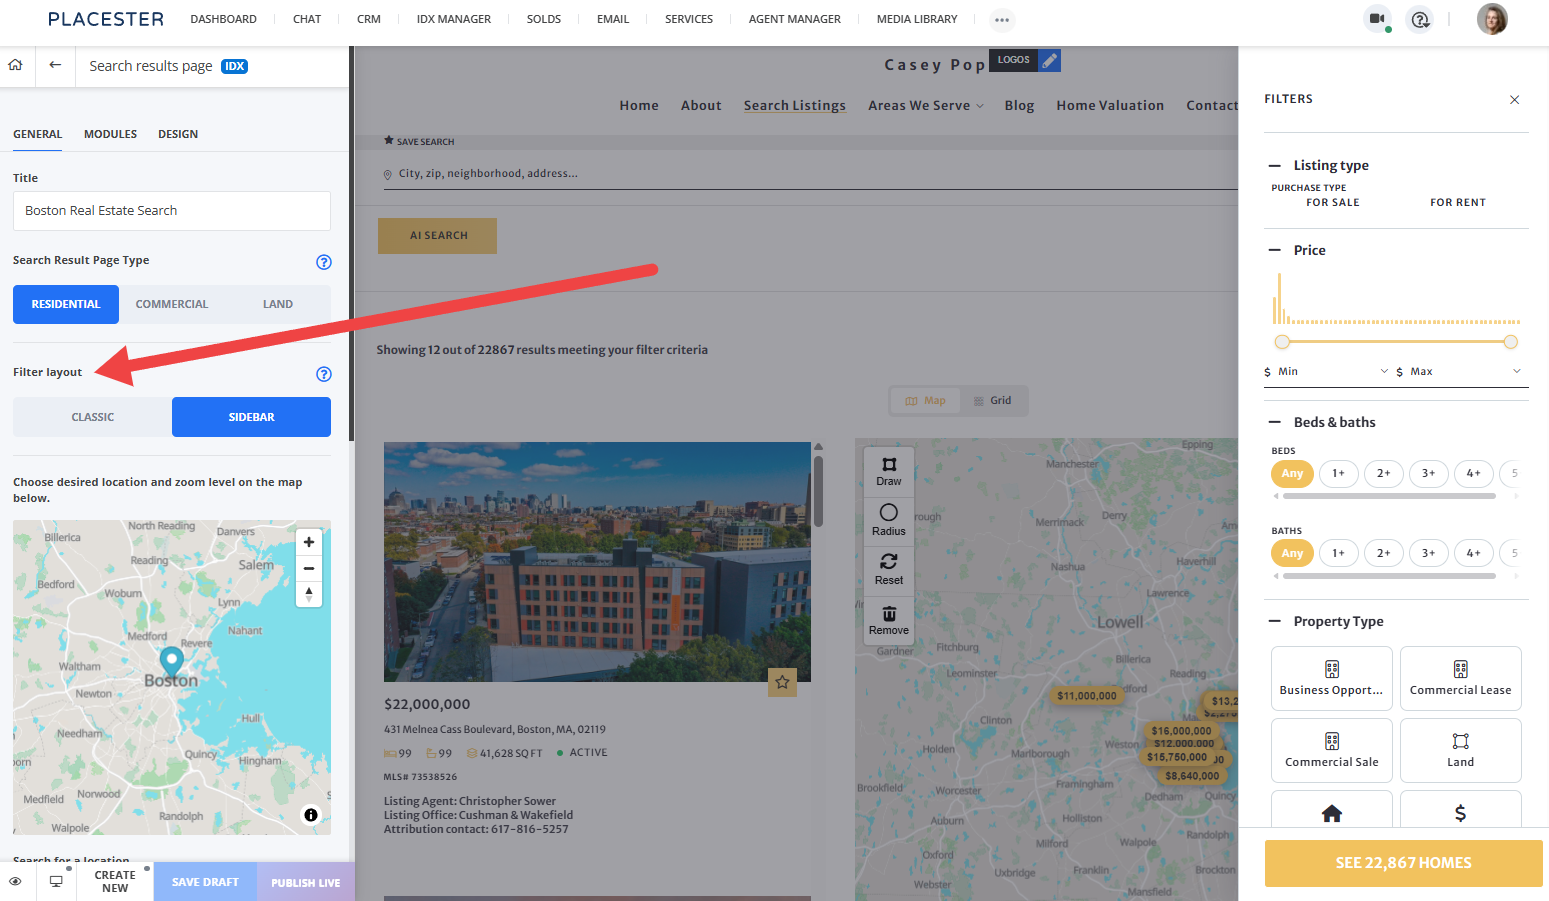Open AGENT MANAGER in the top navigation
This screenshot has height=901, width=1549.
coord(795,19)
